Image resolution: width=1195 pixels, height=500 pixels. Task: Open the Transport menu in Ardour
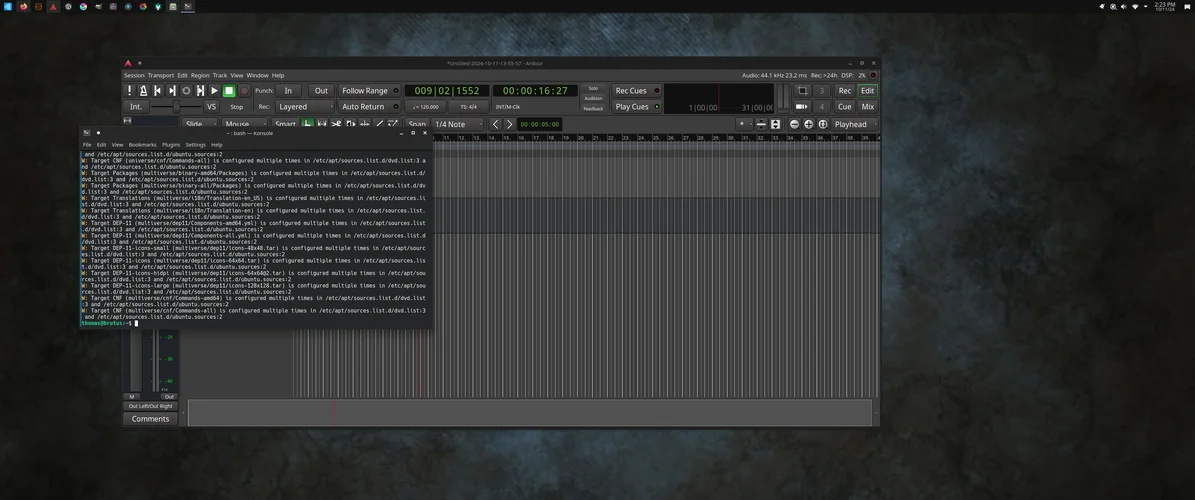160,75
